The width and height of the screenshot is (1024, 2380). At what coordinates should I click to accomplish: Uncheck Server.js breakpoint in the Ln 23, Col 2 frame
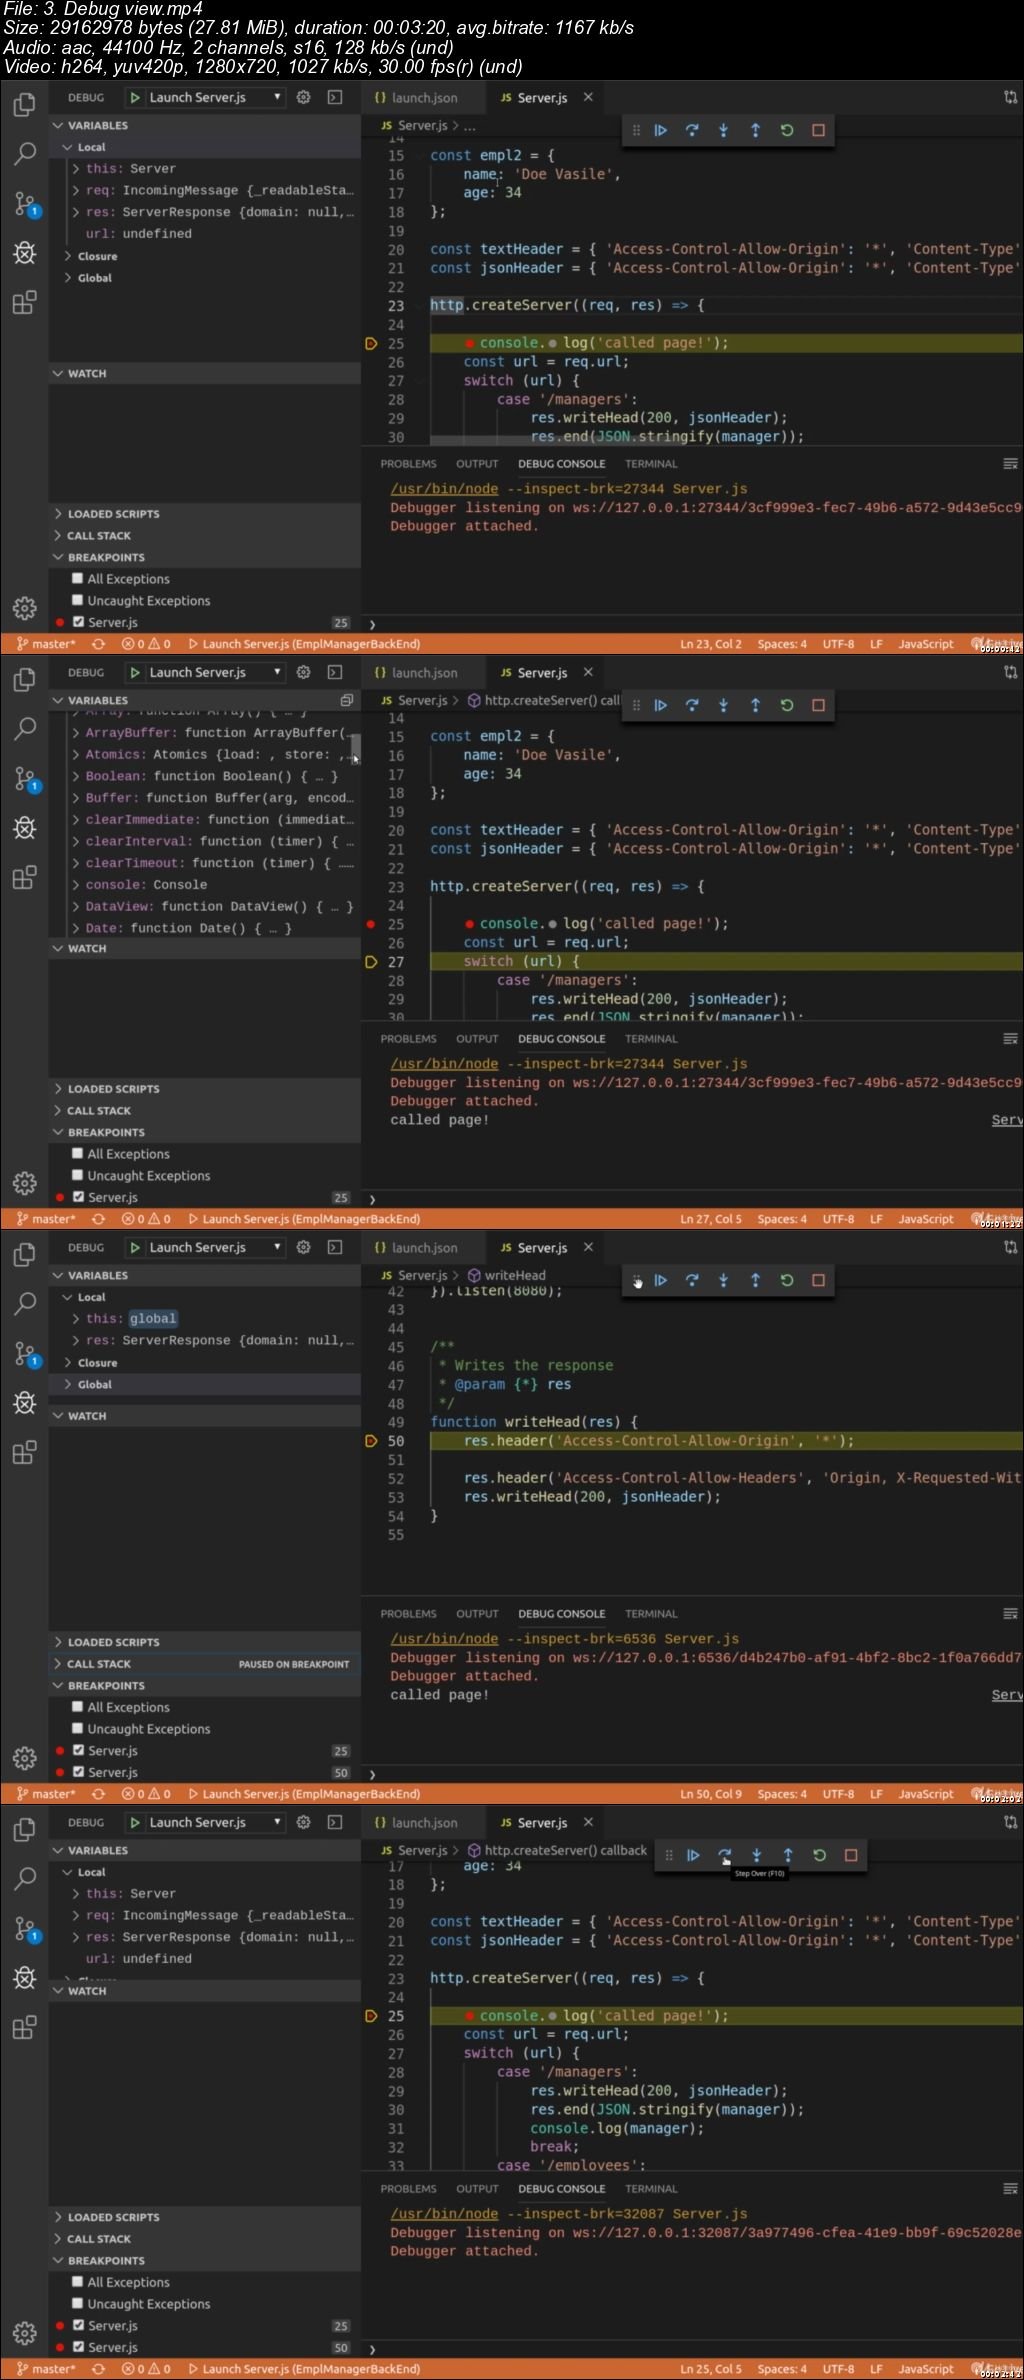pos(77,622)
